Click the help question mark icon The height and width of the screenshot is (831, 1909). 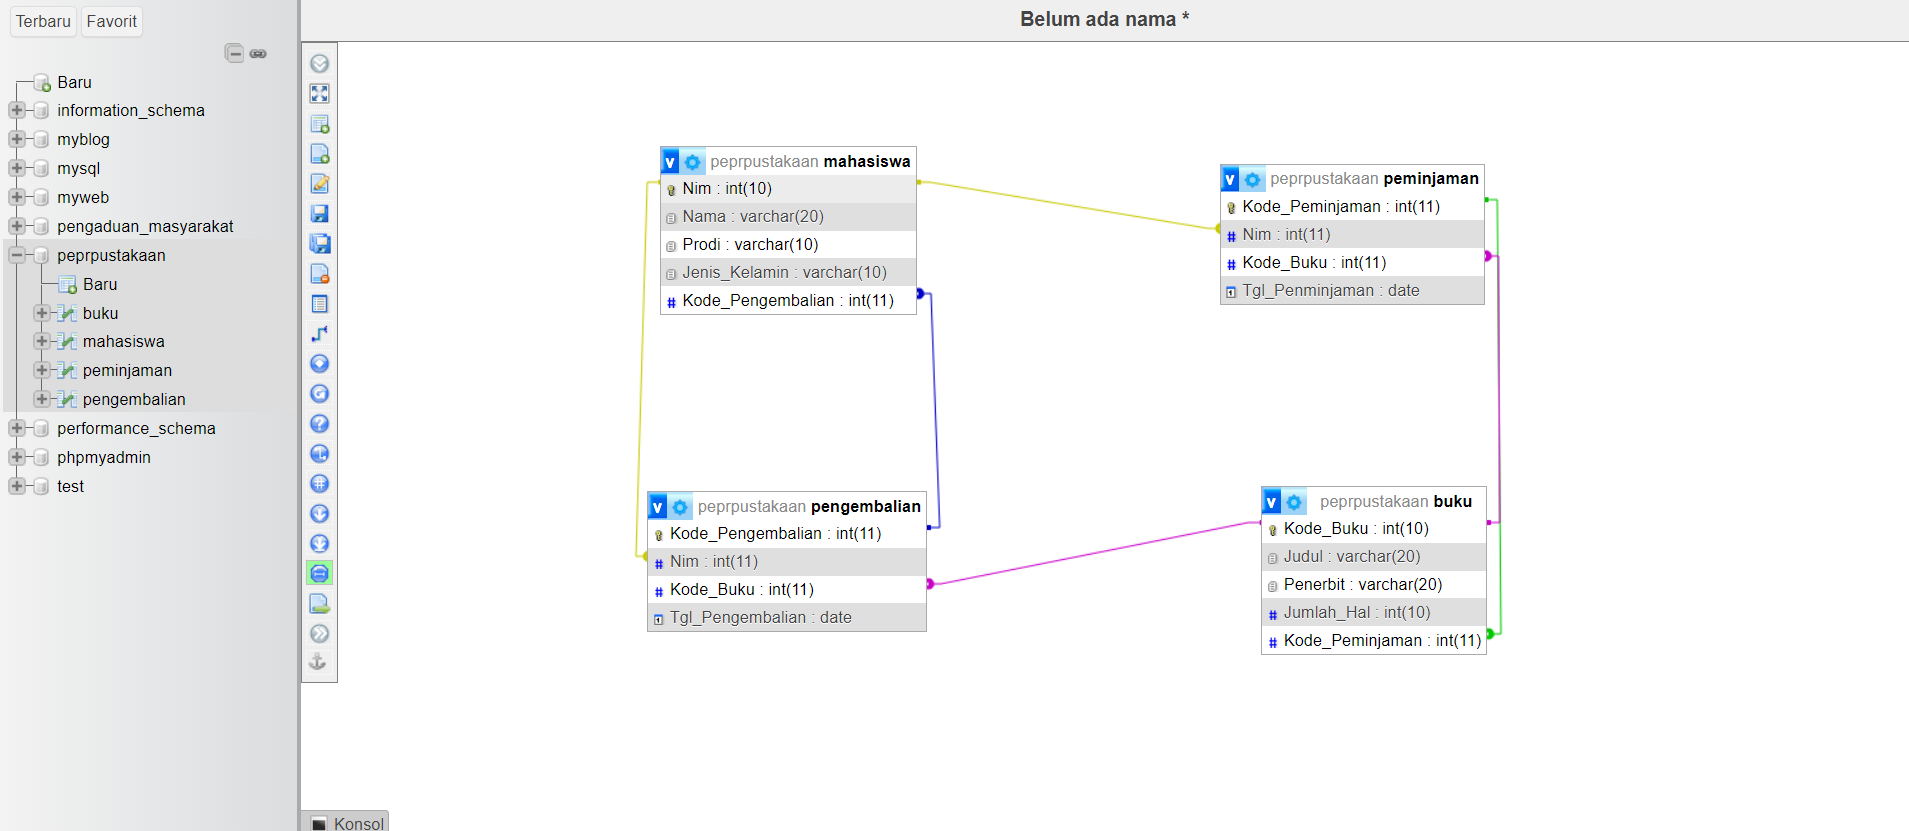319,423
